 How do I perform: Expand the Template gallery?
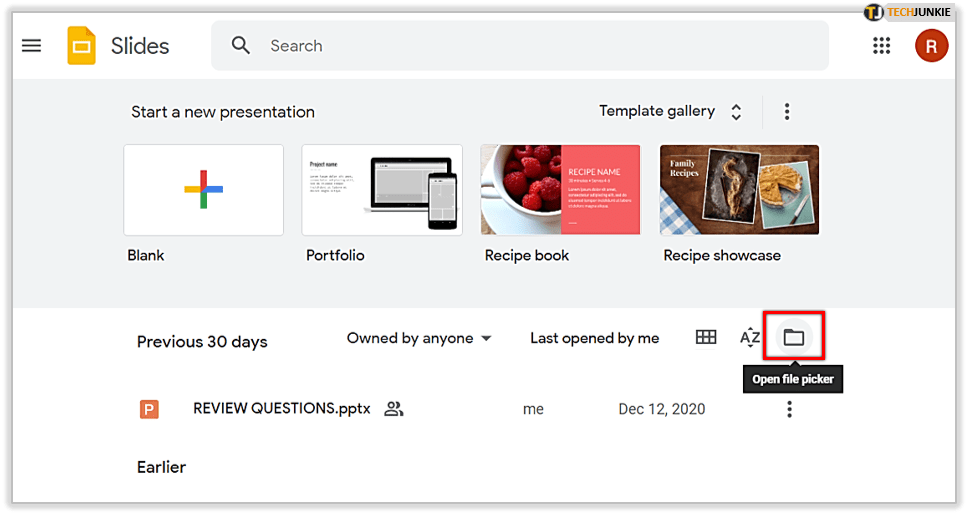click(670, 112)
